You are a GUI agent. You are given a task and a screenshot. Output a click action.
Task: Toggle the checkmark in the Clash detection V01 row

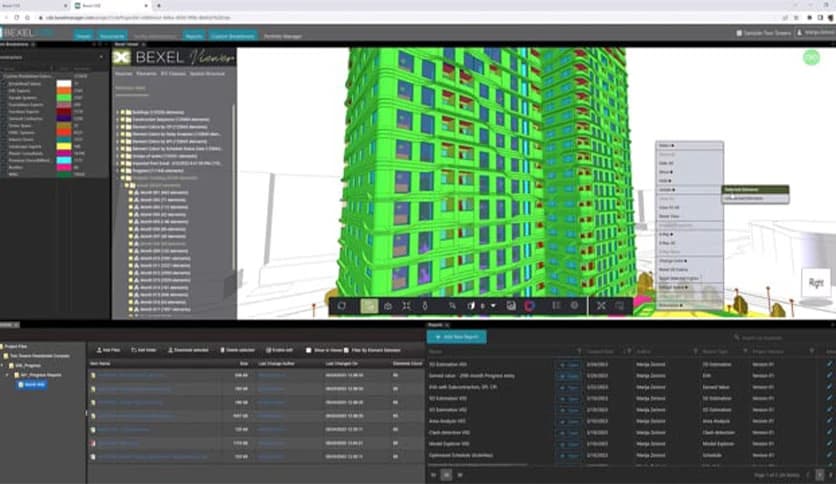829,432
